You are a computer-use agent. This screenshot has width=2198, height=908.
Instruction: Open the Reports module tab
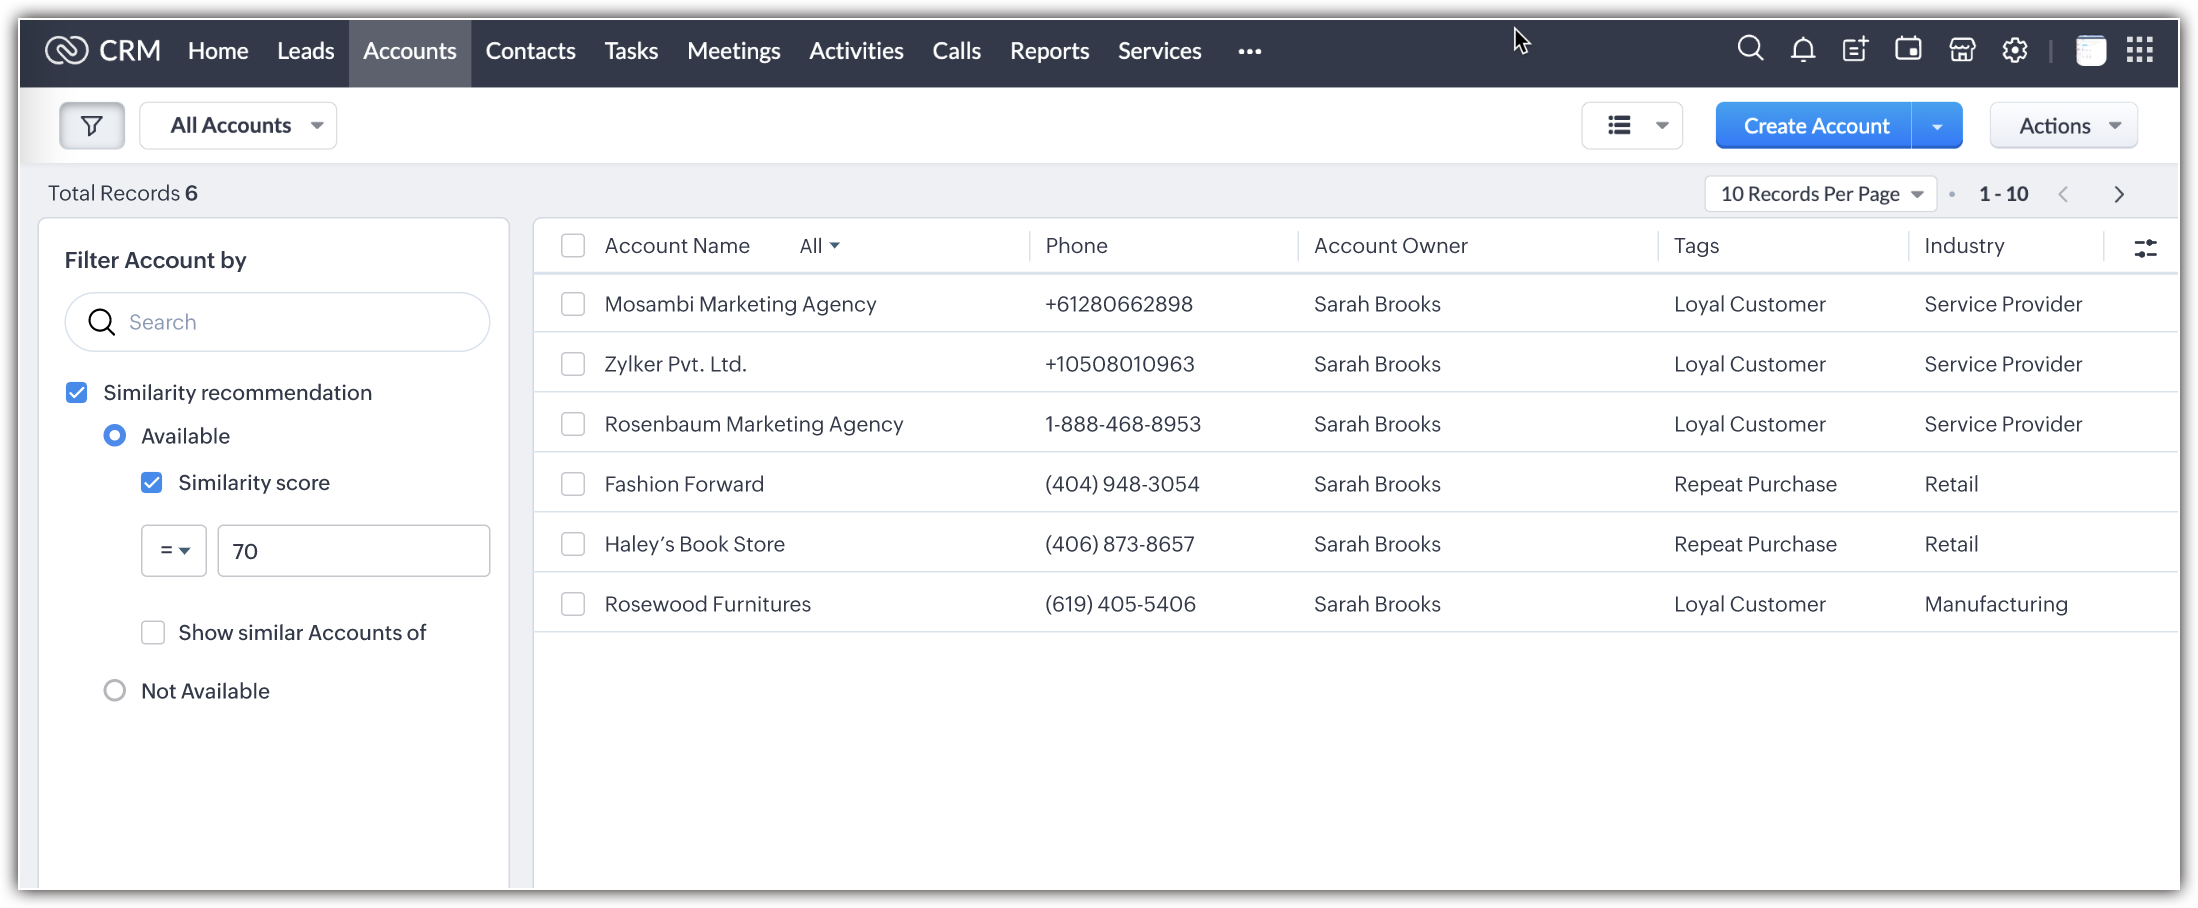pyautogui.click(x=1049, y=51)
